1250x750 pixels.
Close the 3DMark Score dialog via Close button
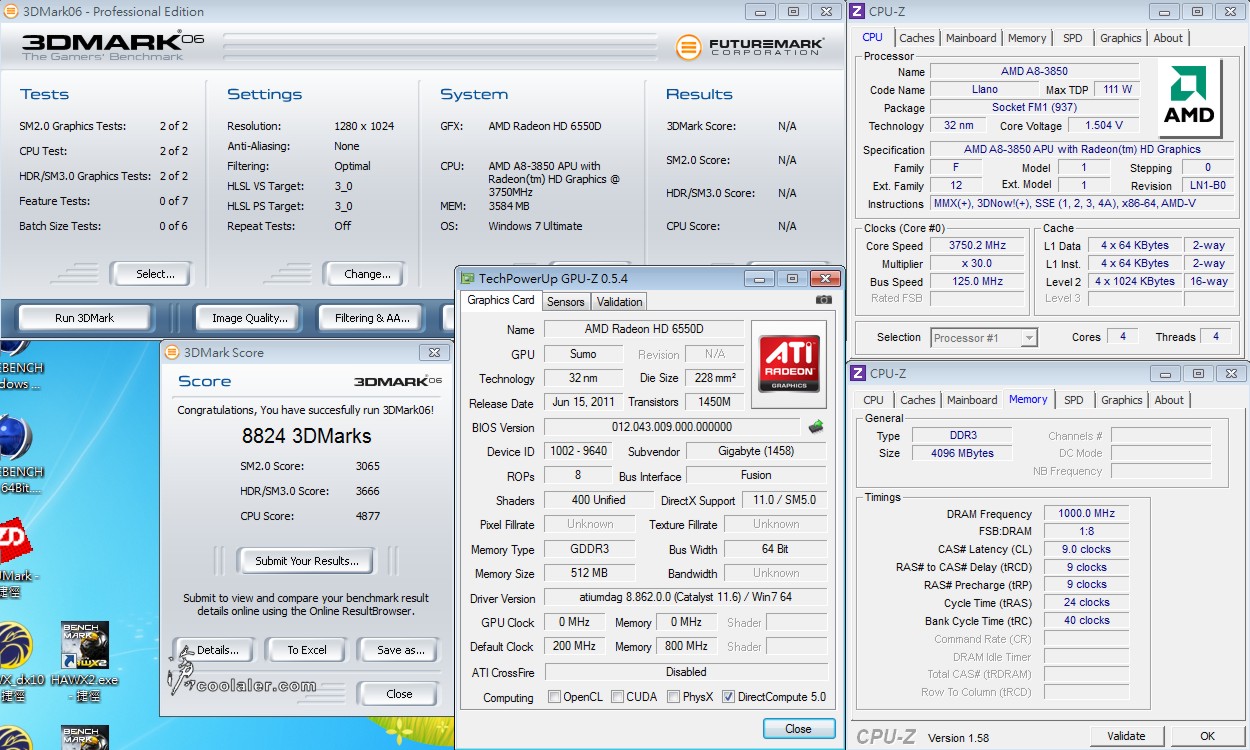tap(399, 694)
